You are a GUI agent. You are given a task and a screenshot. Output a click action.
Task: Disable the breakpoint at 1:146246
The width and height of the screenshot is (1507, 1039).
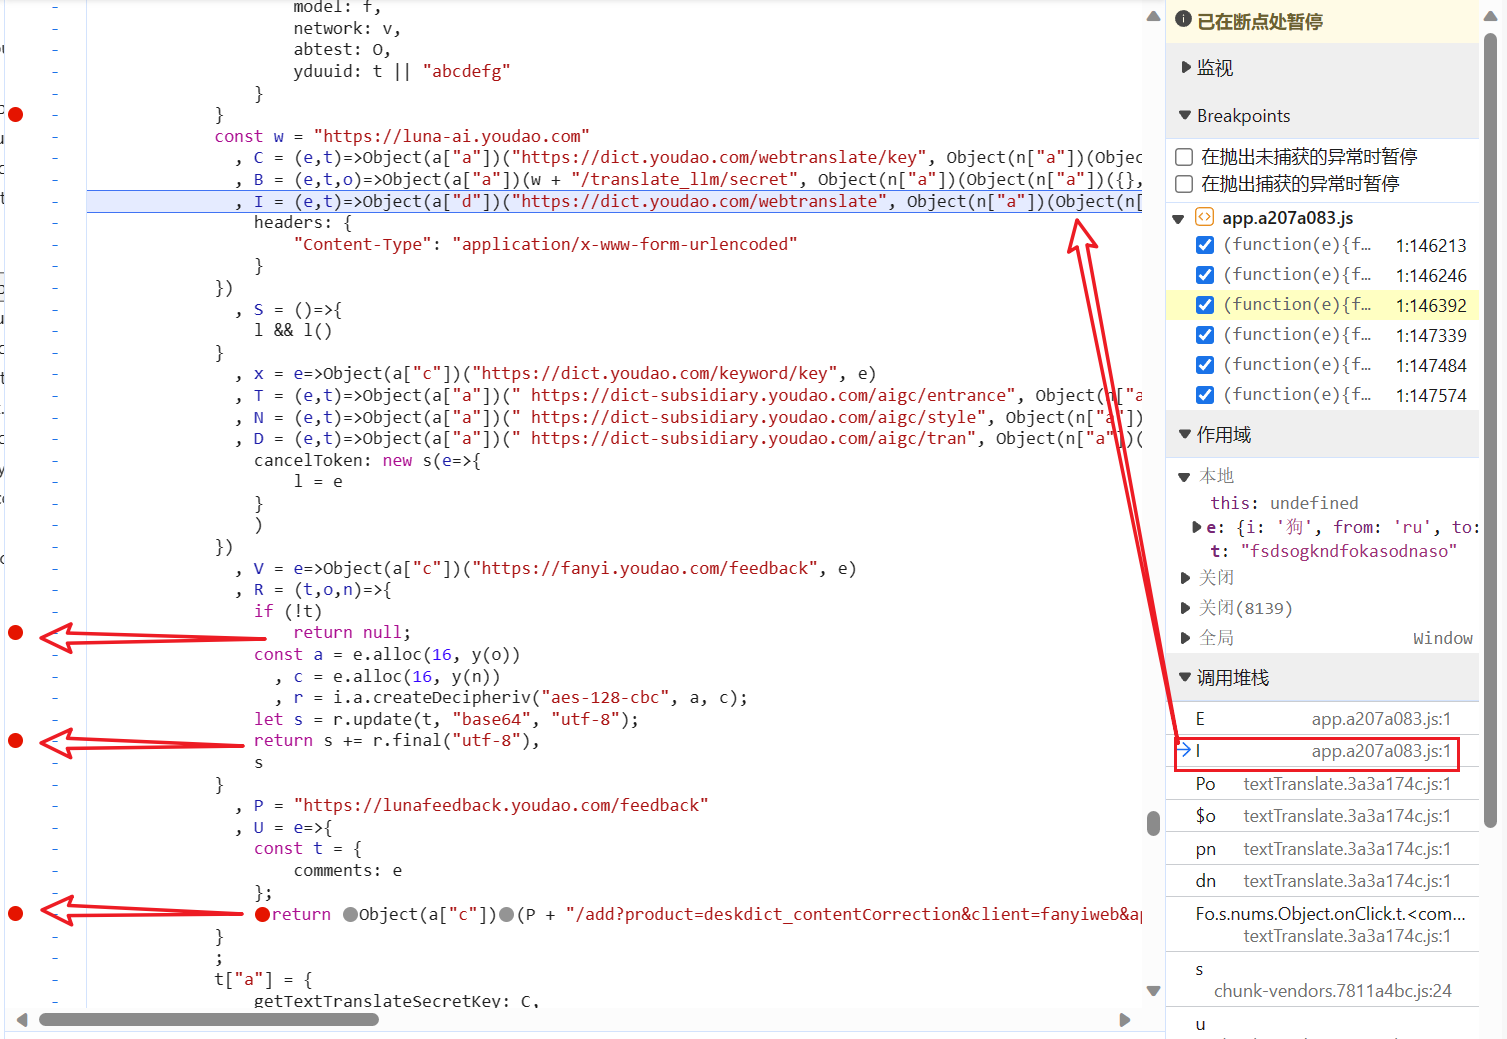pyautogui.click(x=1205, y=275)
